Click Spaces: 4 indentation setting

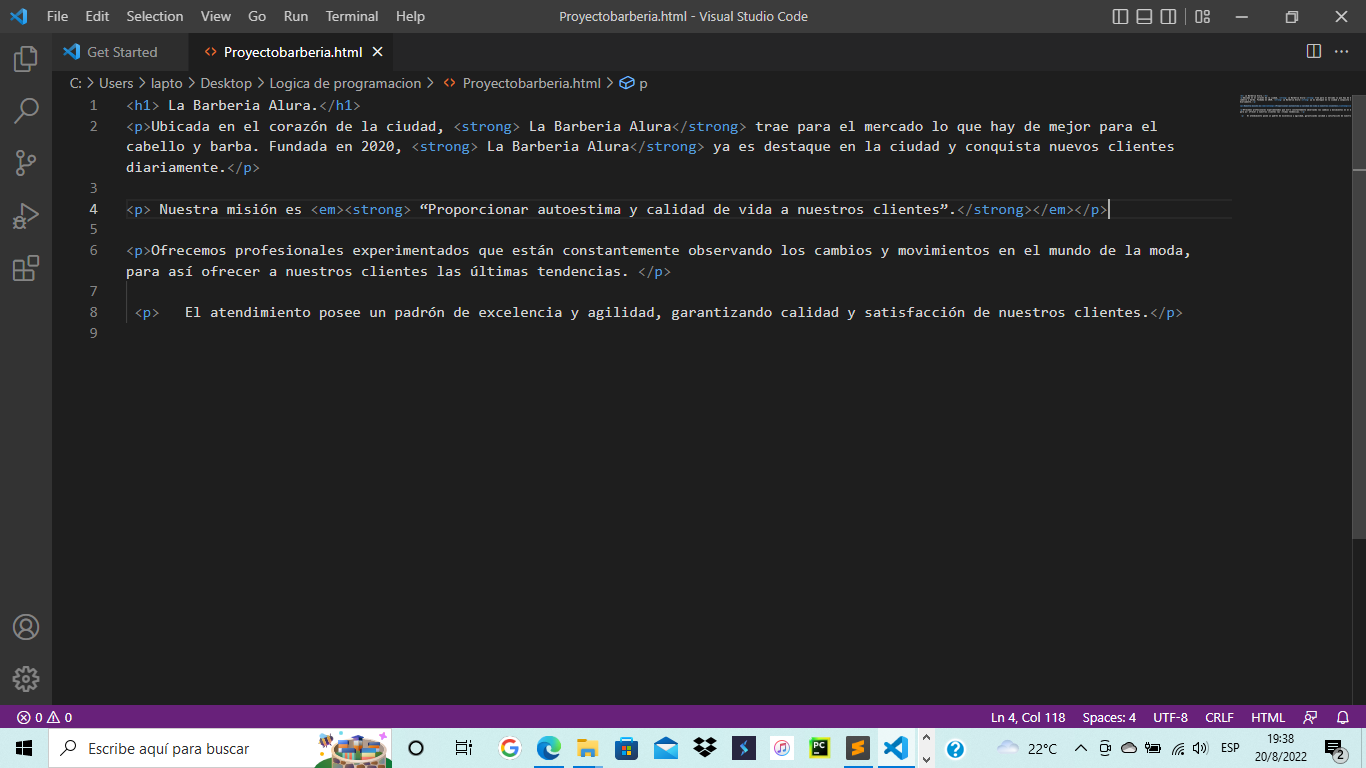[1109, 717]
